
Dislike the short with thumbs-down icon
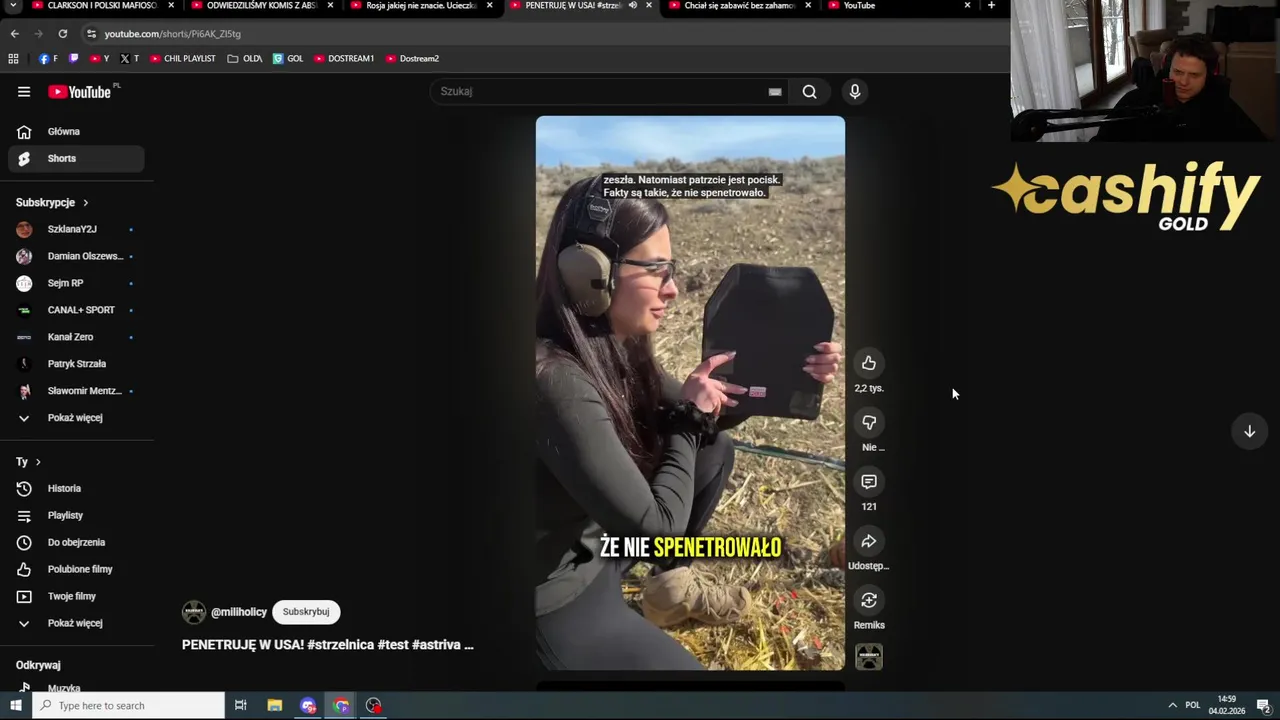pyautogui.click(x=869, y=422)
